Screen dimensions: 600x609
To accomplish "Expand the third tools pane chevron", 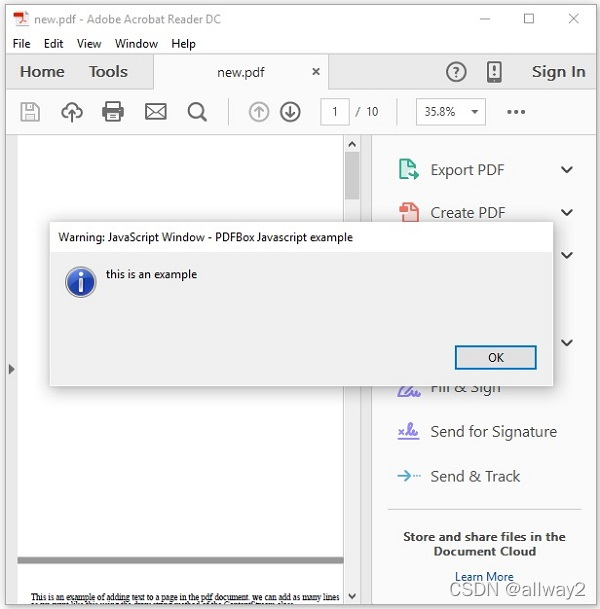I will click(567, 255).
